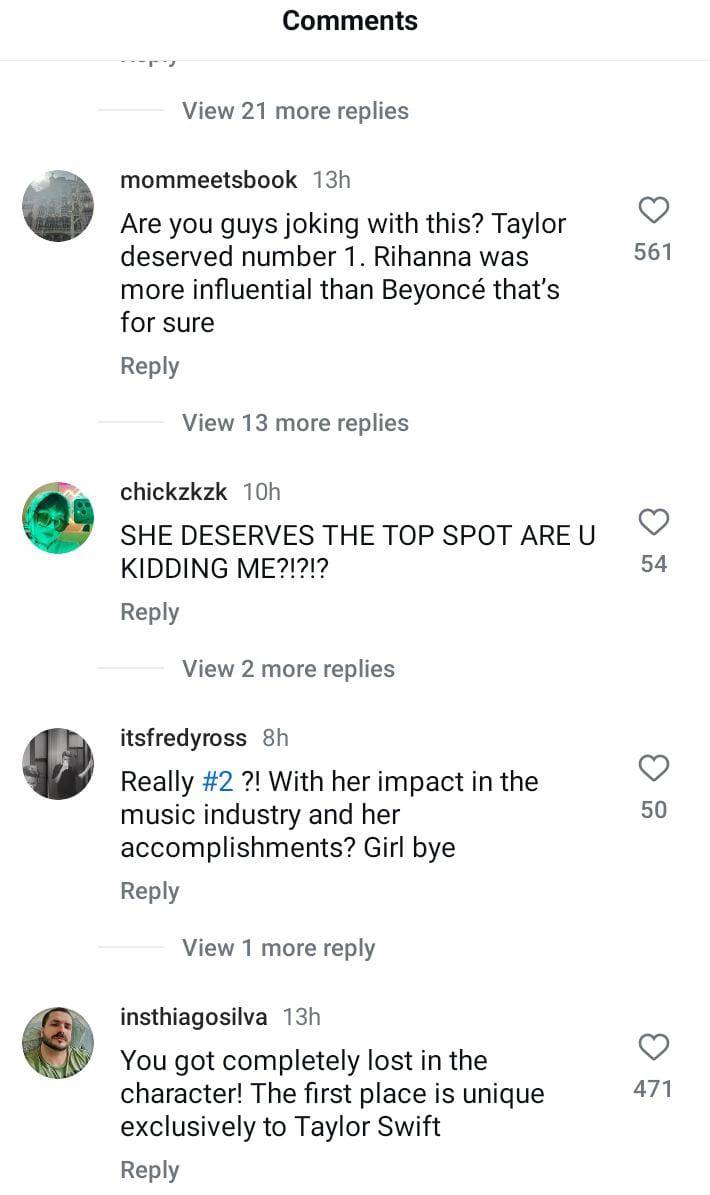Screen dimensions: 710x1195
Task: Open insthiagosilva's profile avatar
Action: click(58, 1043)
